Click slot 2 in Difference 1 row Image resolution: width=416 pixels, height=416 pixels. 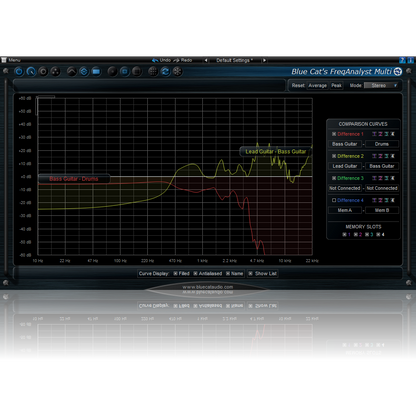coord(380,134)
